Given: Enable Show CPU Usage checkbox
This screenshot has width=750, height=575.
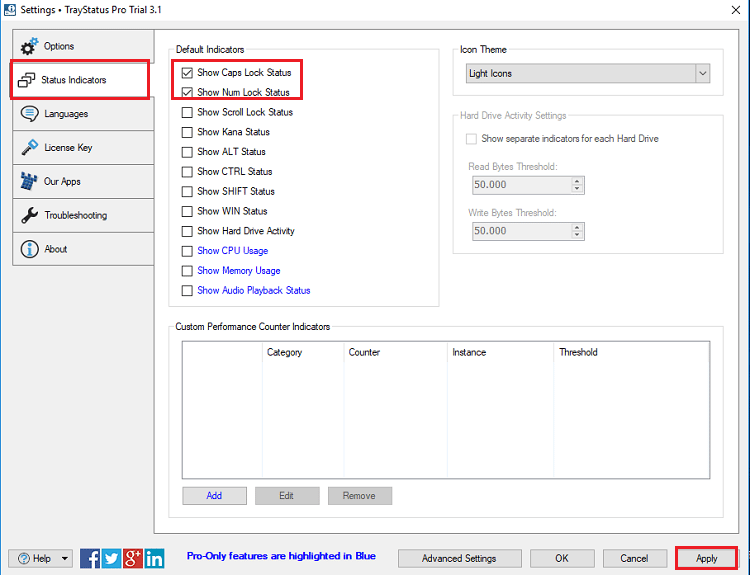Looking at the screenshot, I should click(x=187, y=251).
